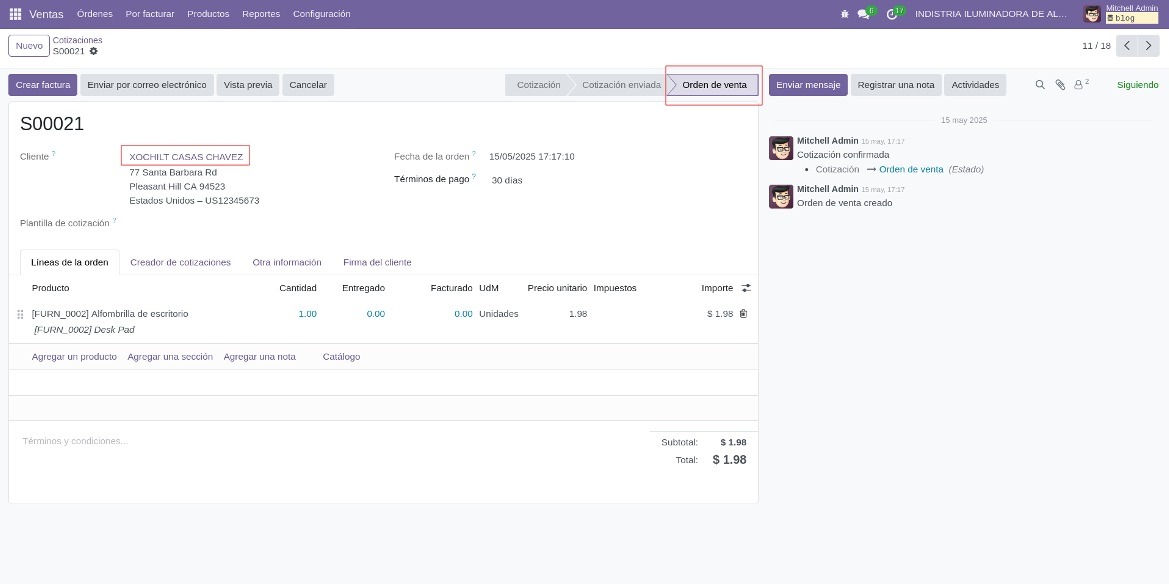Show followers list icon
Screen dimensions: 1169x584
tap(1080, 84)
